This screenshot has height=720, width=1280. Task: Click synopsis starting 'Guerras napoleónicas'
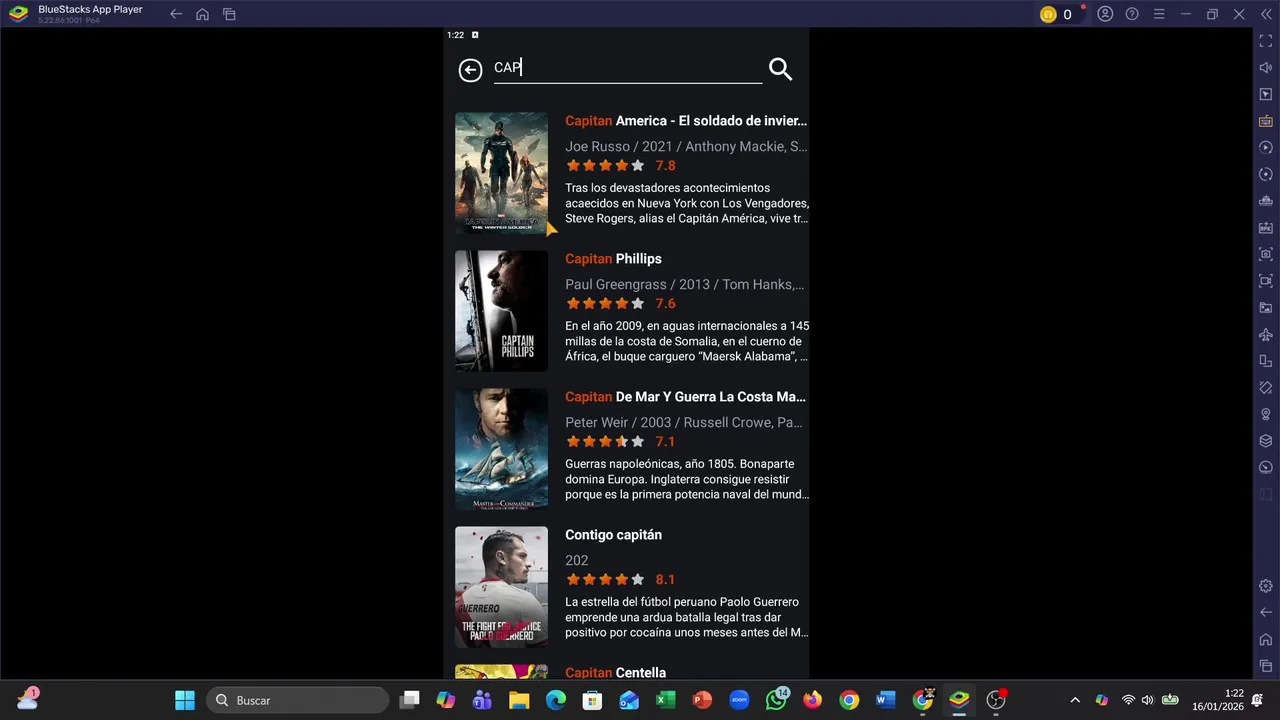(687, 479)
